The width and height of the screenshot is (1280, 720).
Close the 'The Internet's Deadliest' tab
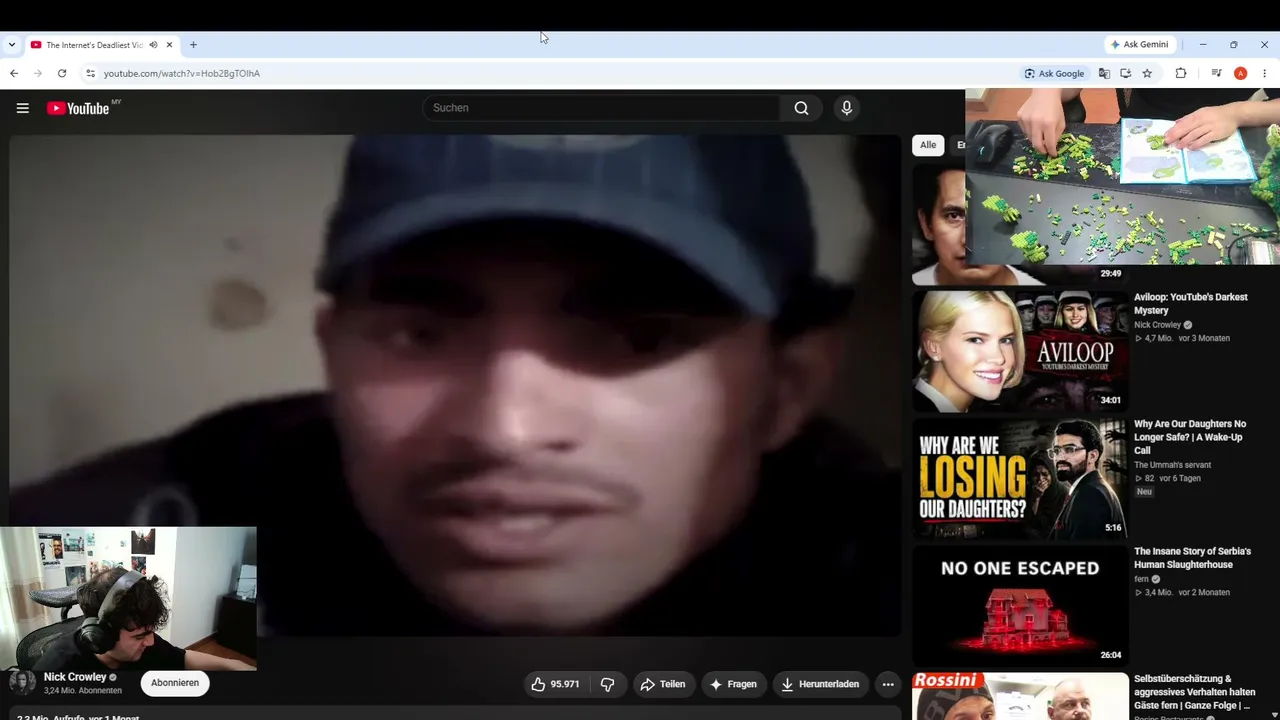[x=170, y=45]
